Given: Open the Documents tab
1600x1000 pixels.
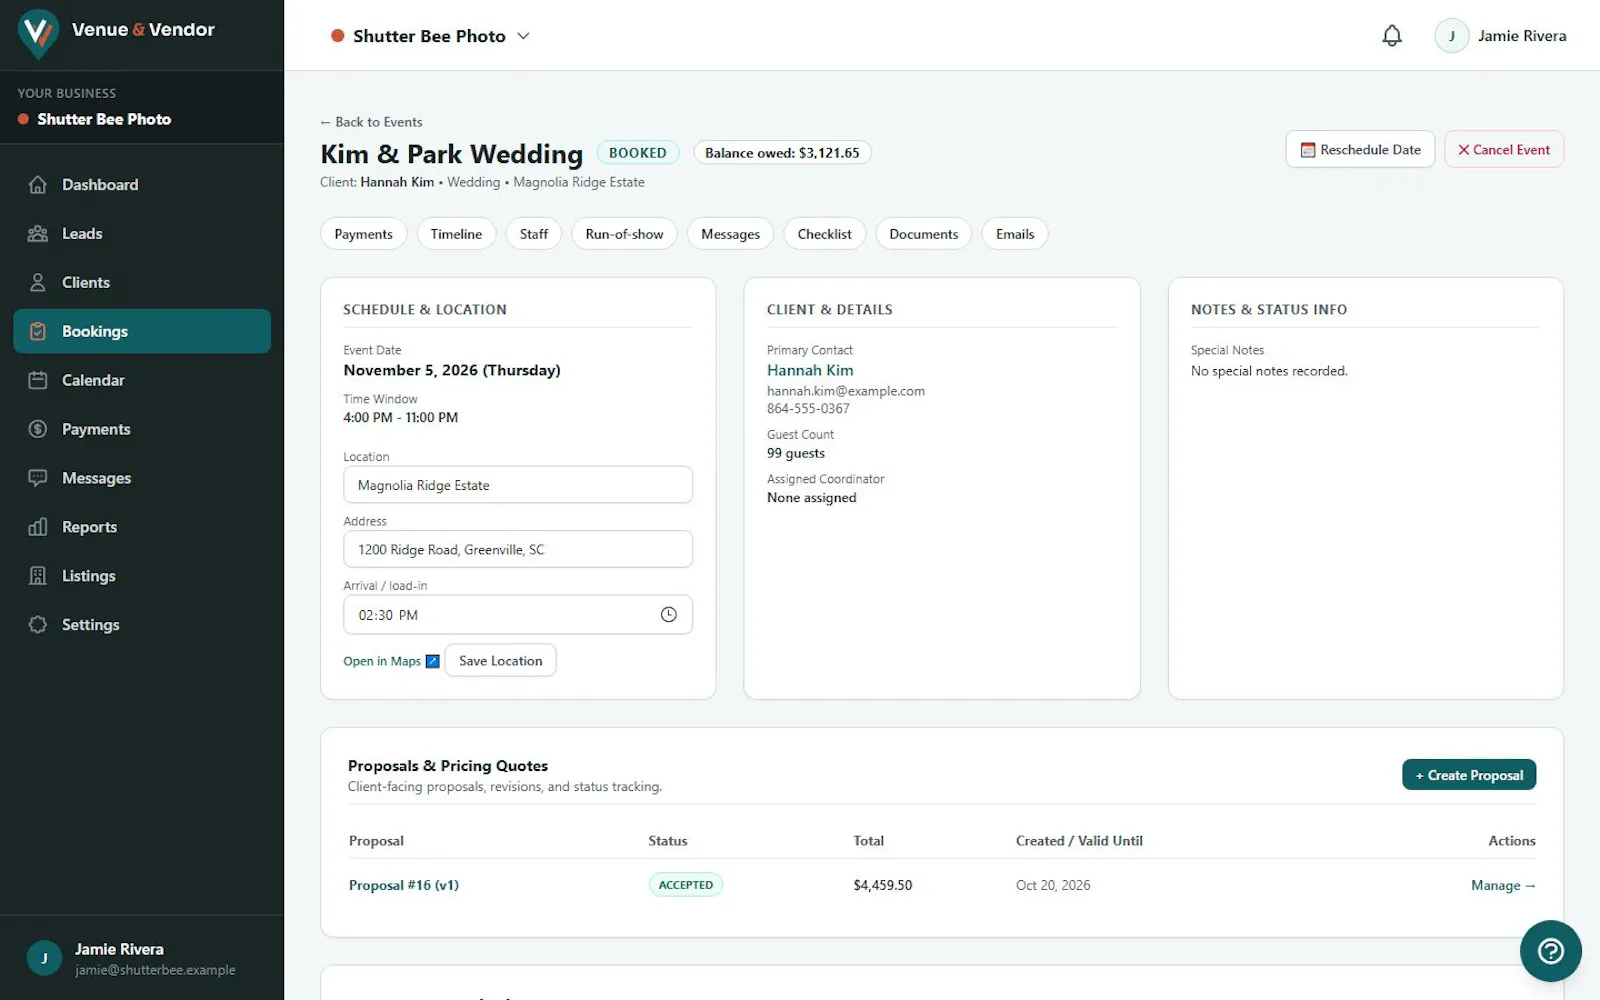Looking at the screenshot, I should click(x=923, y=234).
